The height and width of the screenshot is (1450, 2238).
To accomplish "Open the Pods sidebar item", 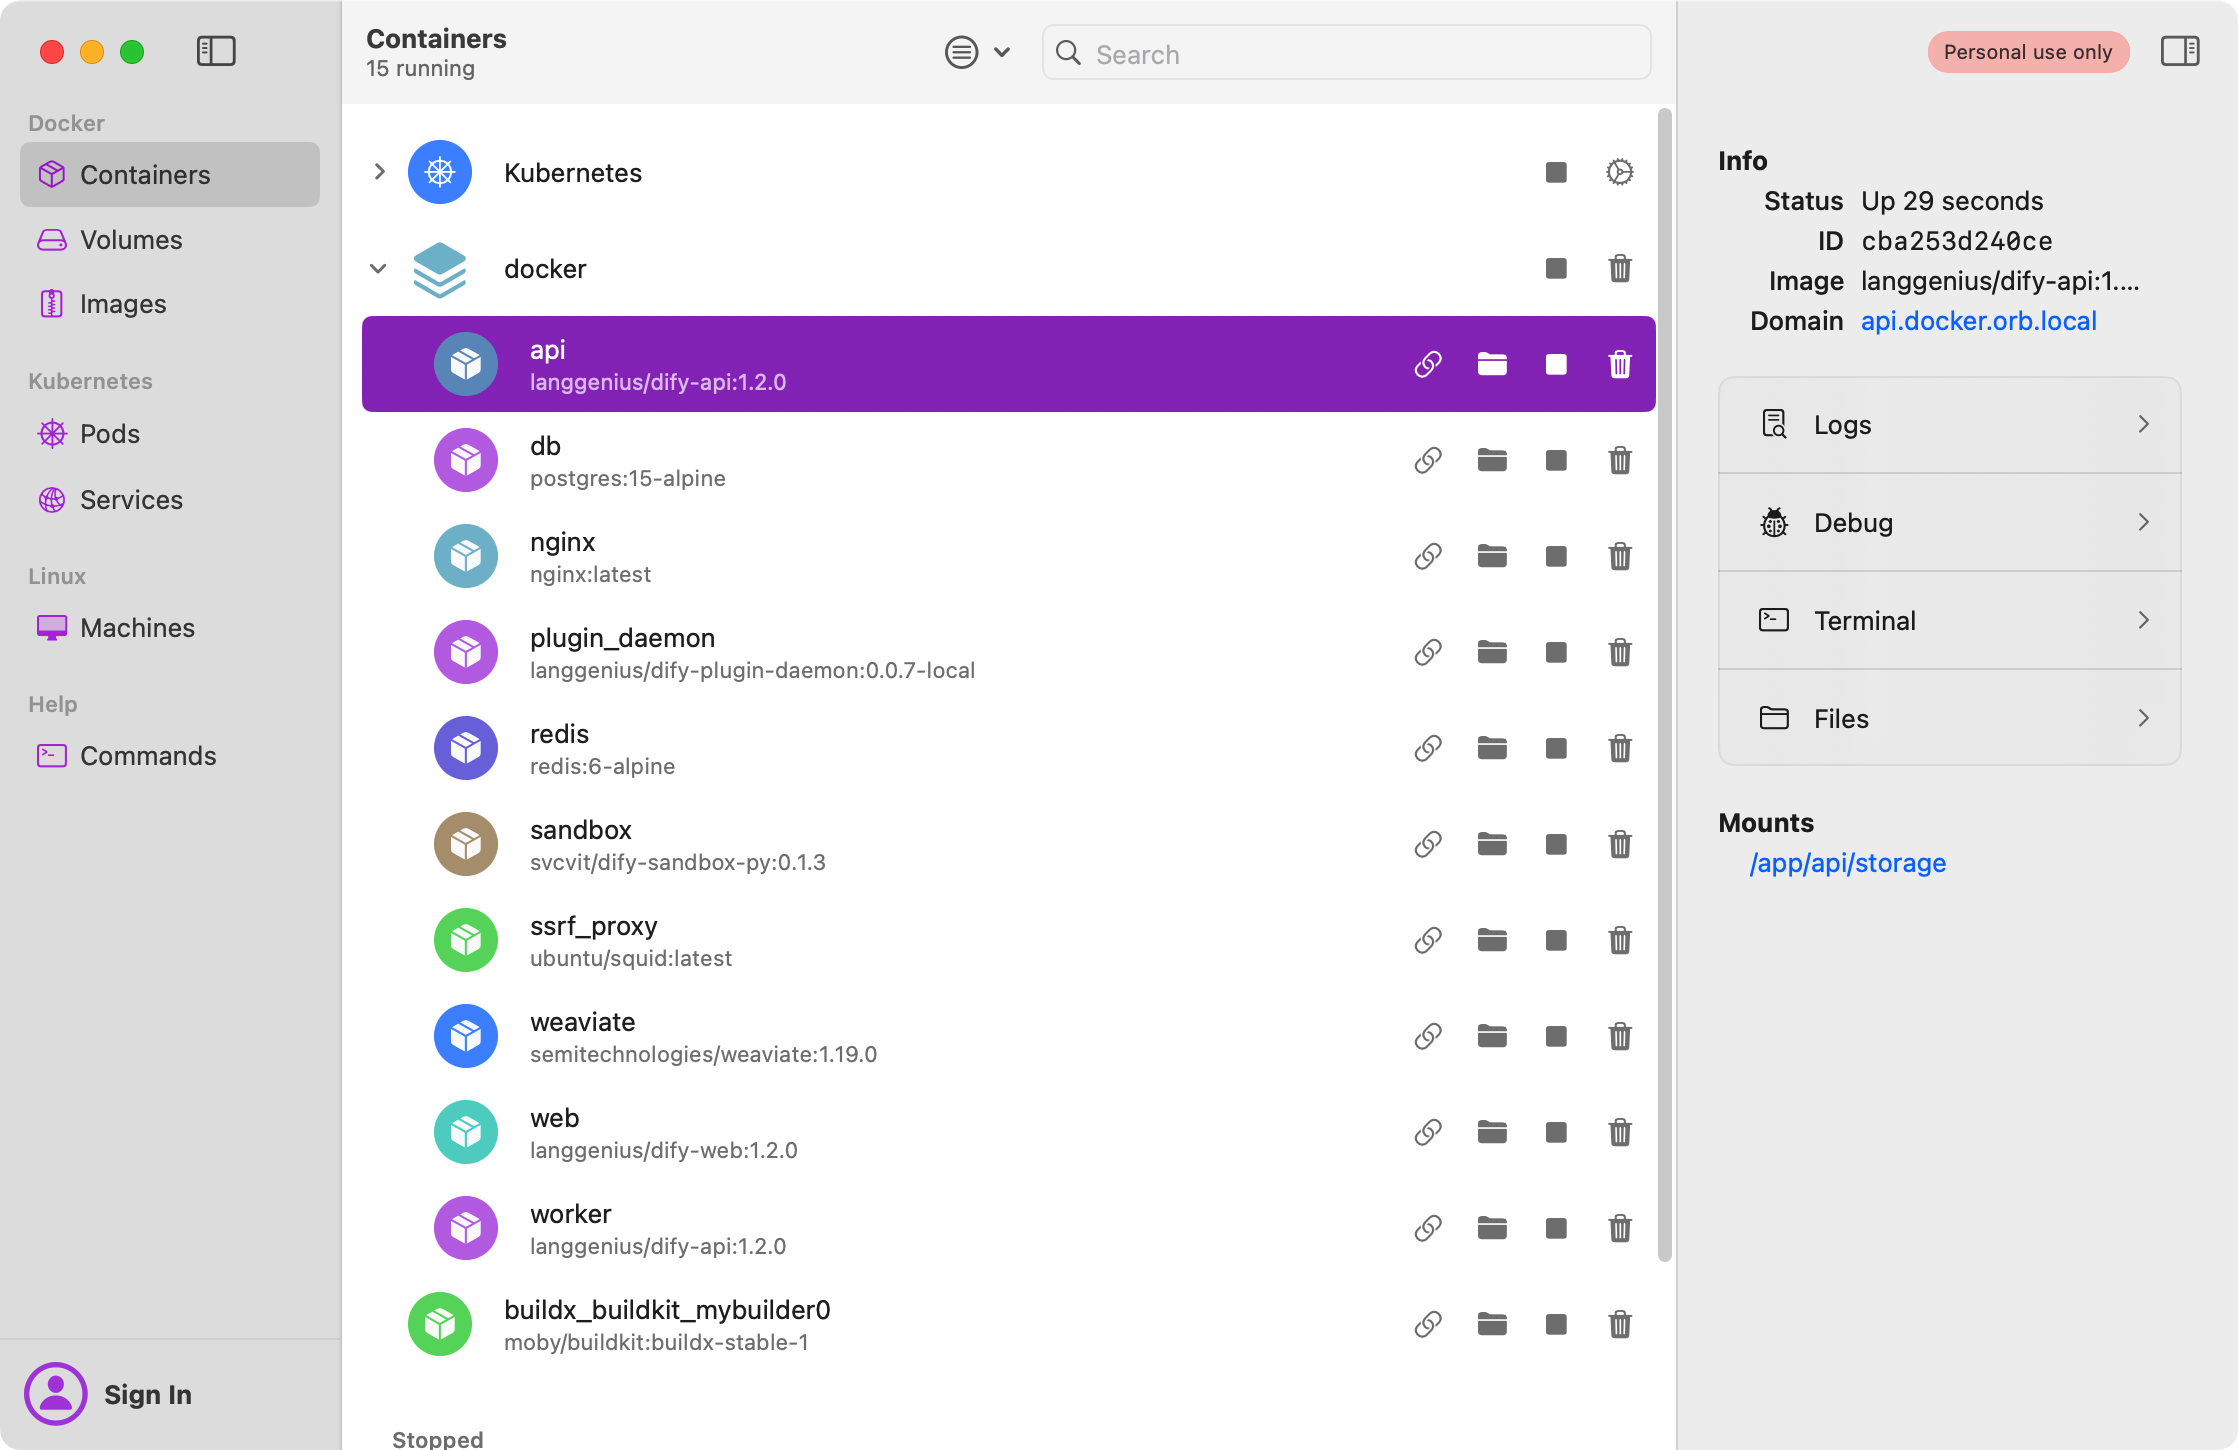I will tap(109, 434).
